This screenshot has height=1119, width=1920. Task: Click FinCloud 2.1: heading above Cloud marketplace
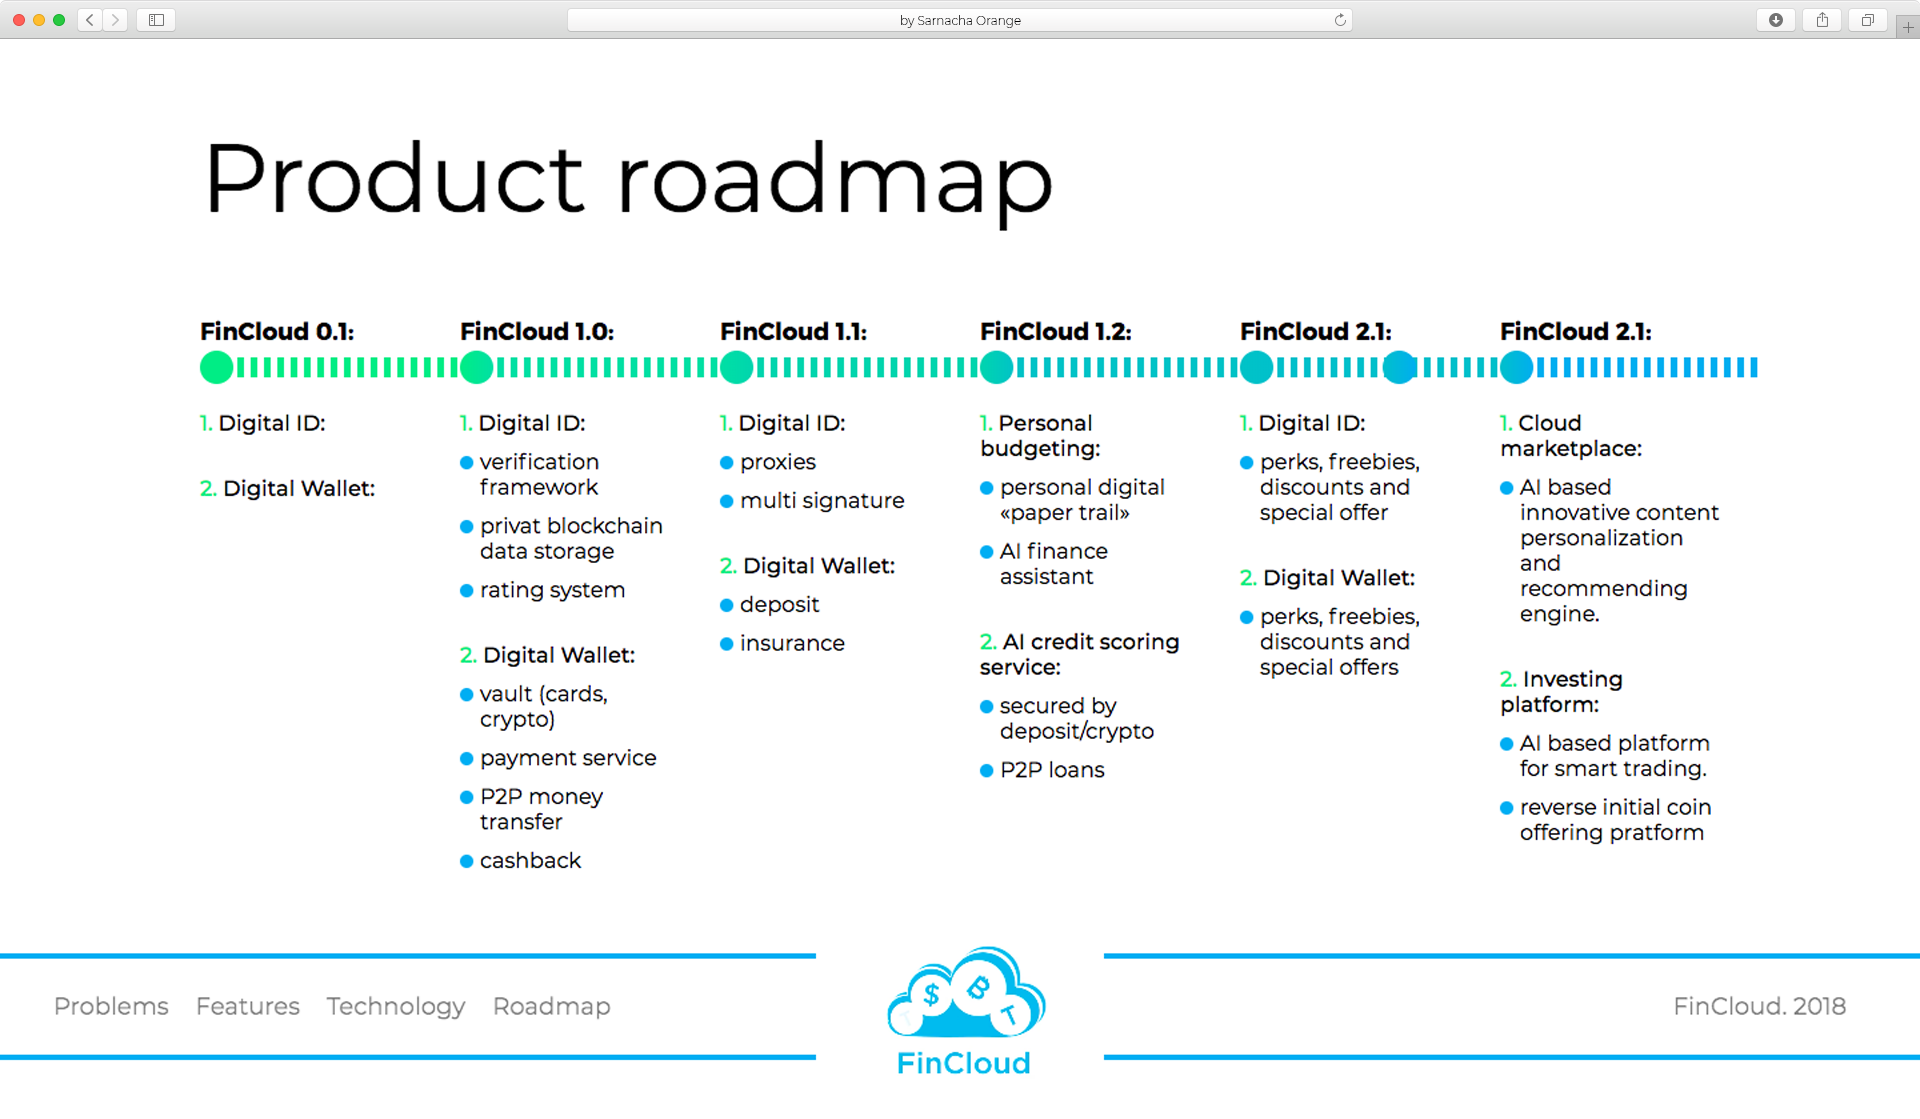coord(1576,332)
